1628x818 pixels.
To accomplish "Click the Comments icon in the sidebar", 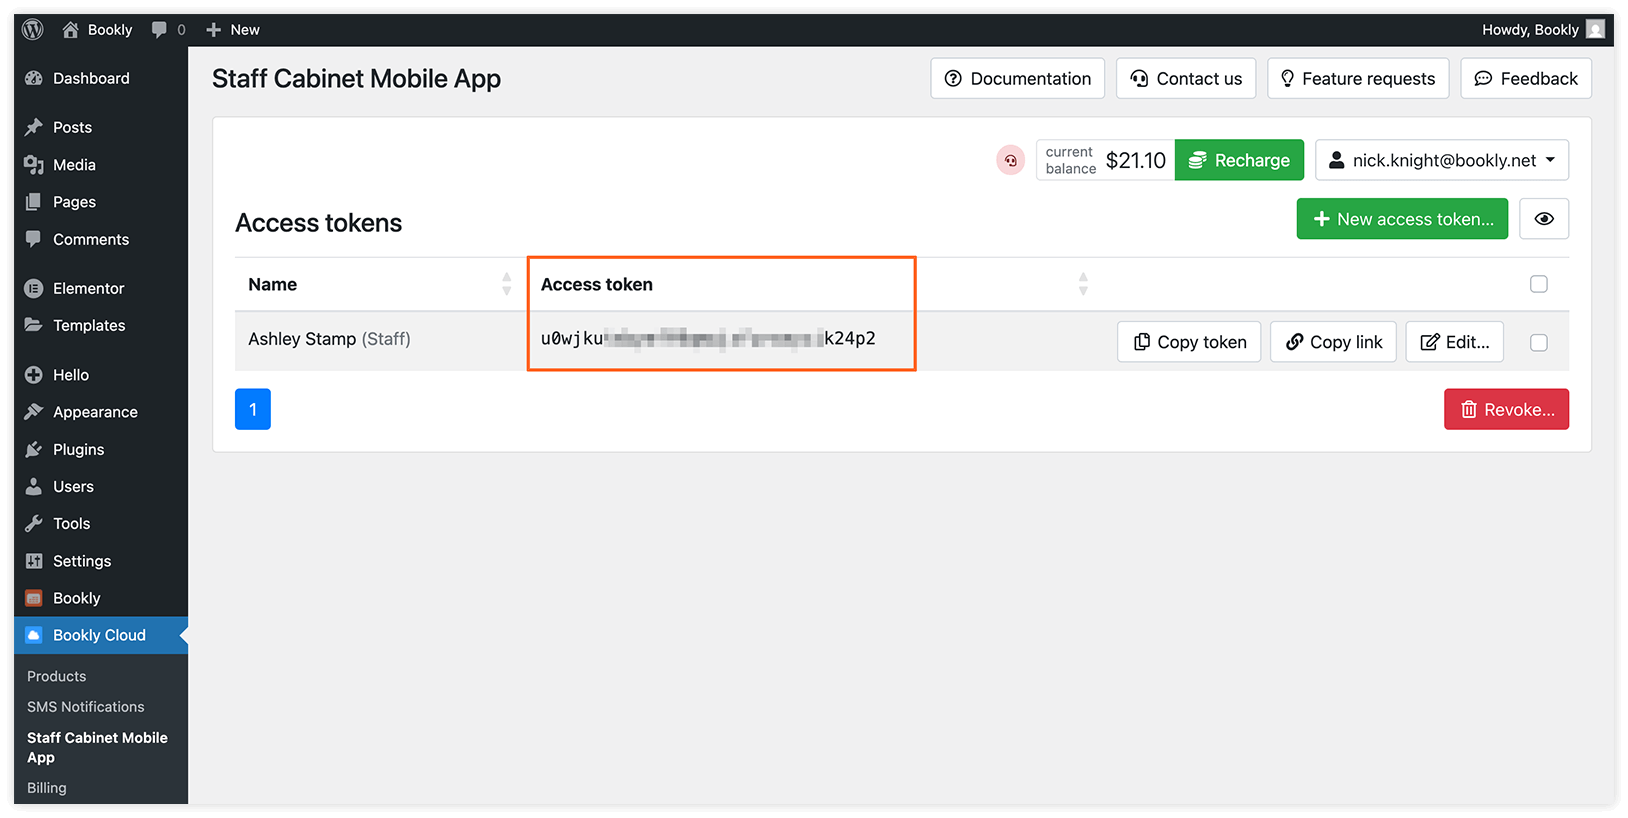I will tap(34, 239).
